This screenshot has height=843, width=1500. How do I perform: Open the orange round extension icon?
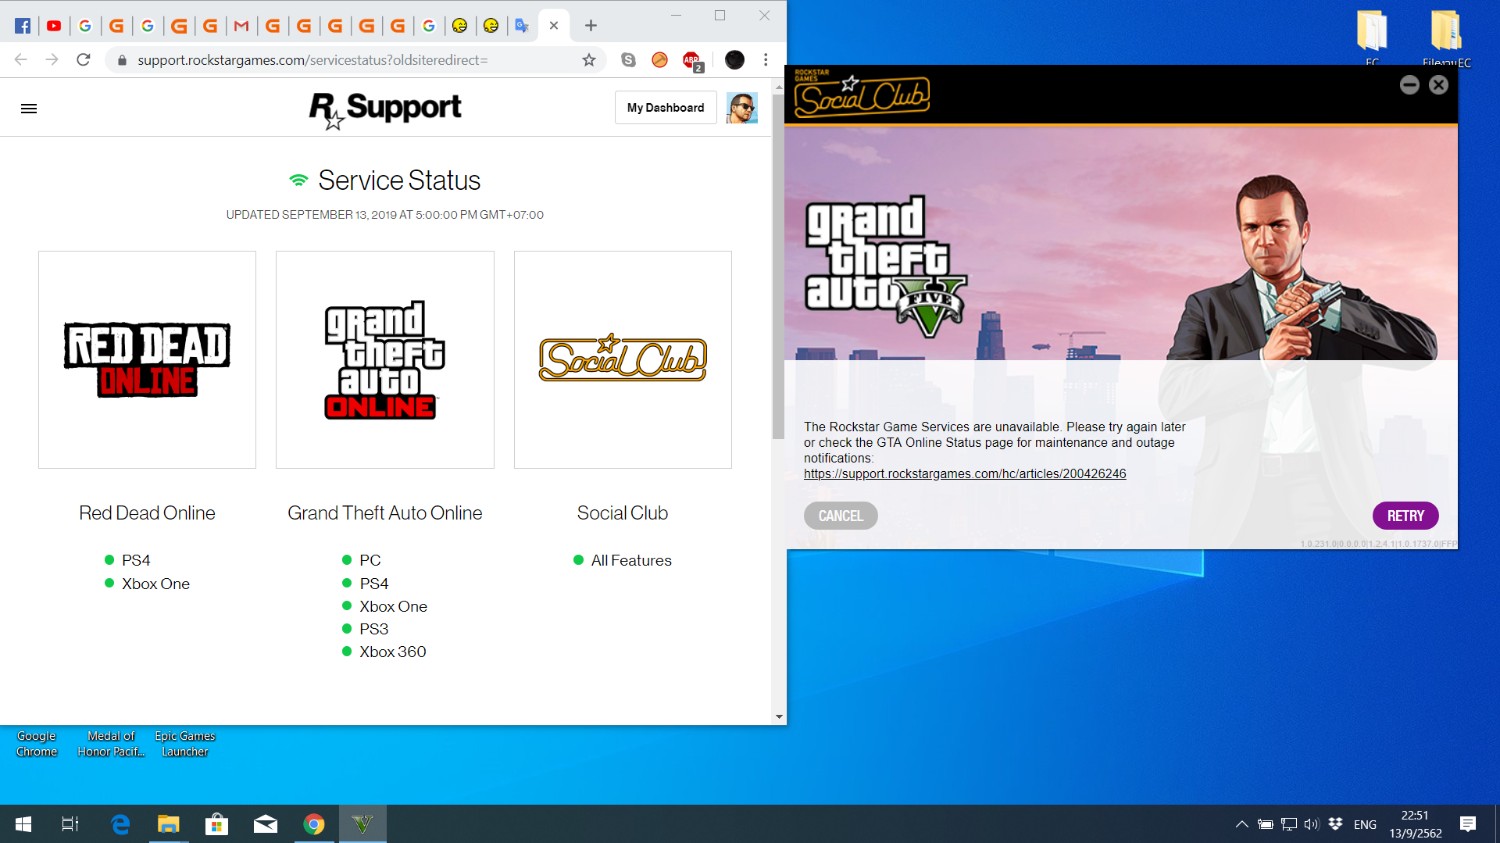tap(660, 60)
